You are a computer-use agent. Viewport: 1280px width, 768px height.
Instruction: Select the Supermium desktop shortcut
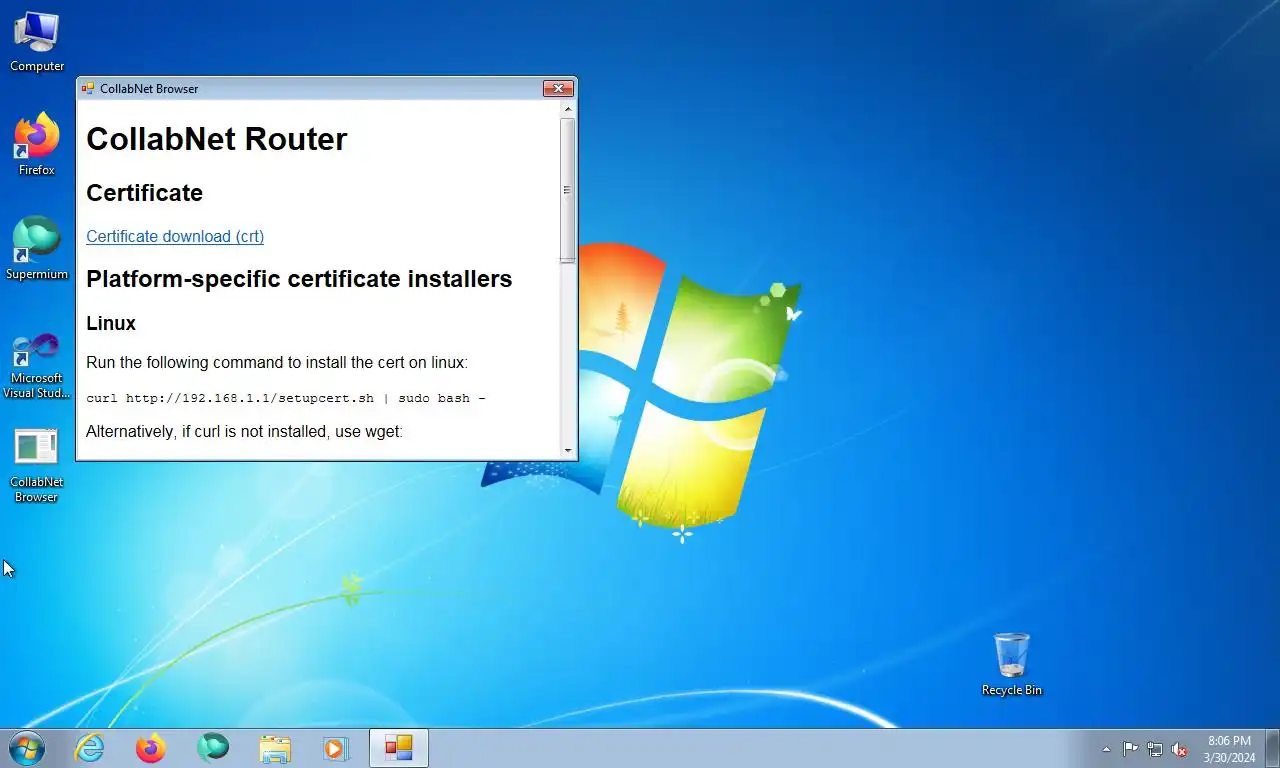point(37,249)
